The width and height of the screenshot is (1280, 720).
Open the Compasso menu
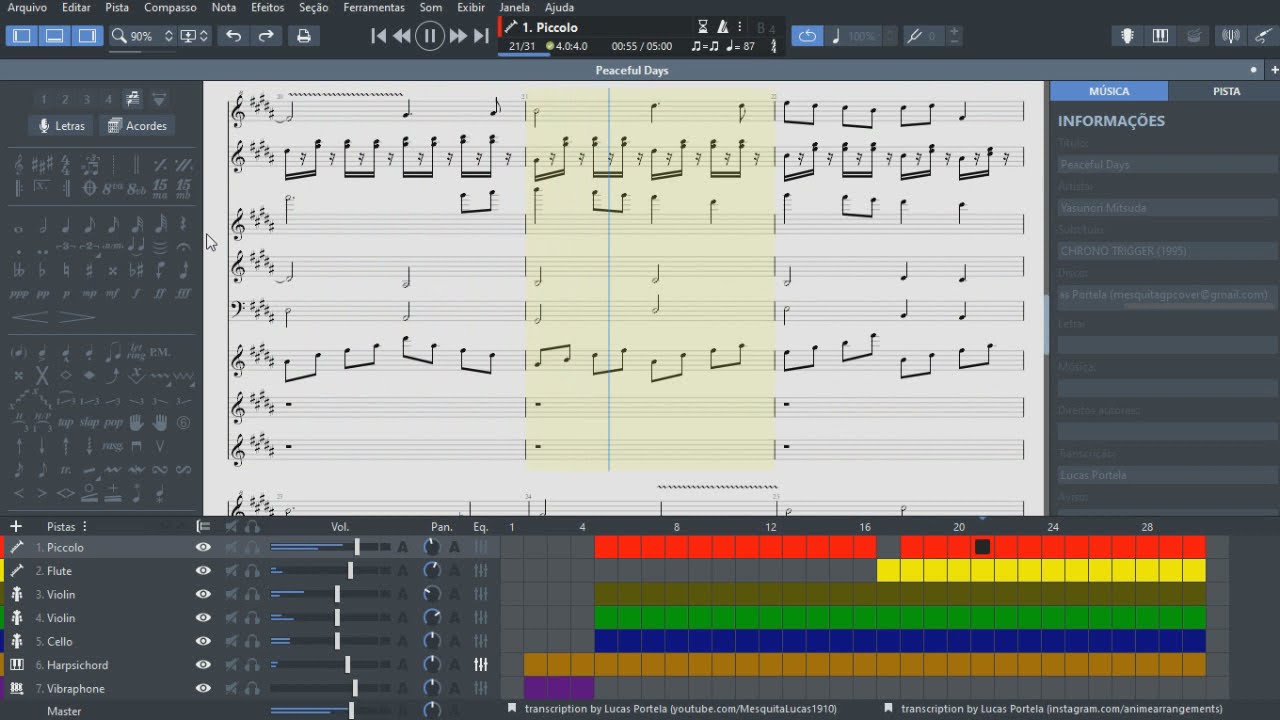170,7
